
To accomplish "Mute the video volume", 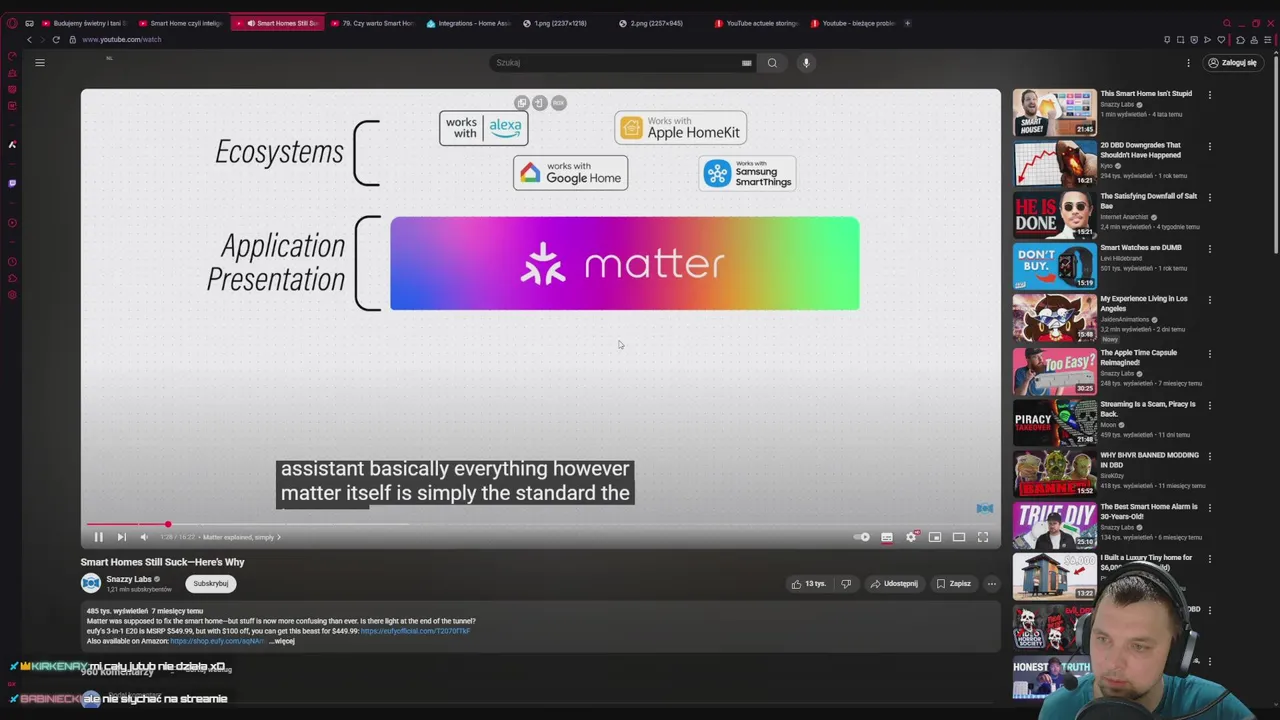I will (144, 537).
